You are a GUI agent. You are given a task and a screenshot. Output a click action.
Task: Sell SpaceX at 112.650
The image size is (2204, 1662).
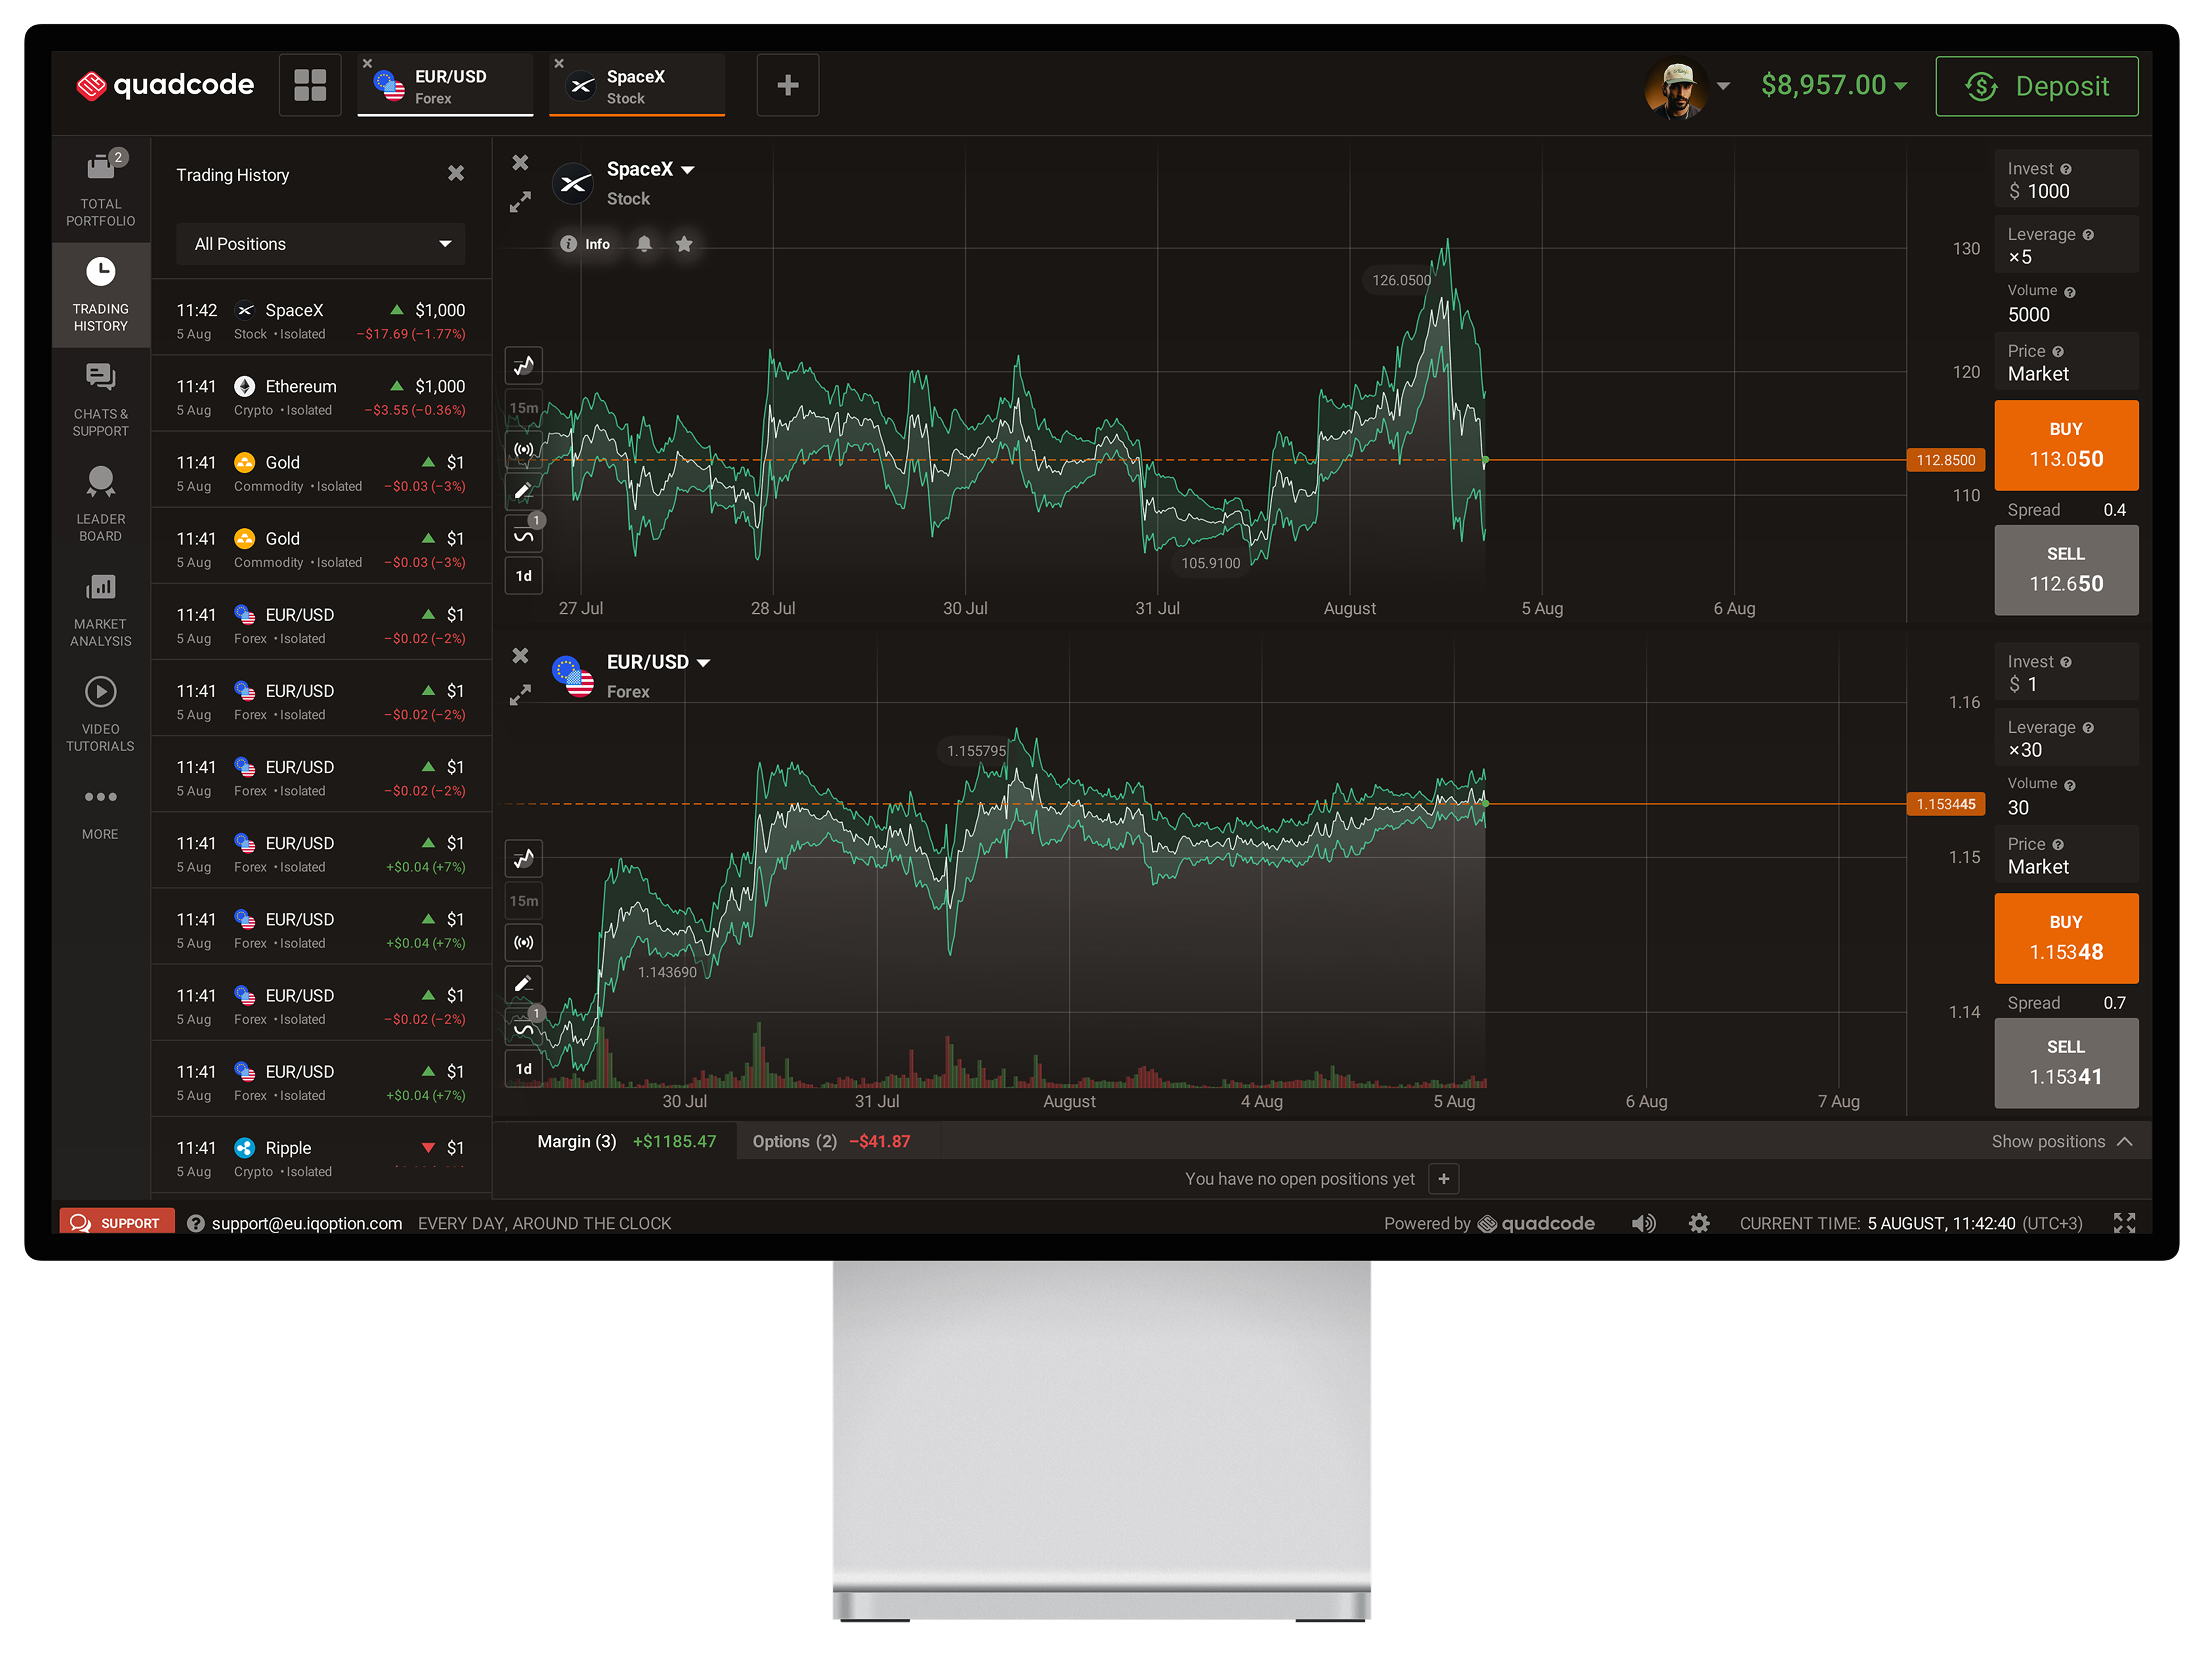2066,570
